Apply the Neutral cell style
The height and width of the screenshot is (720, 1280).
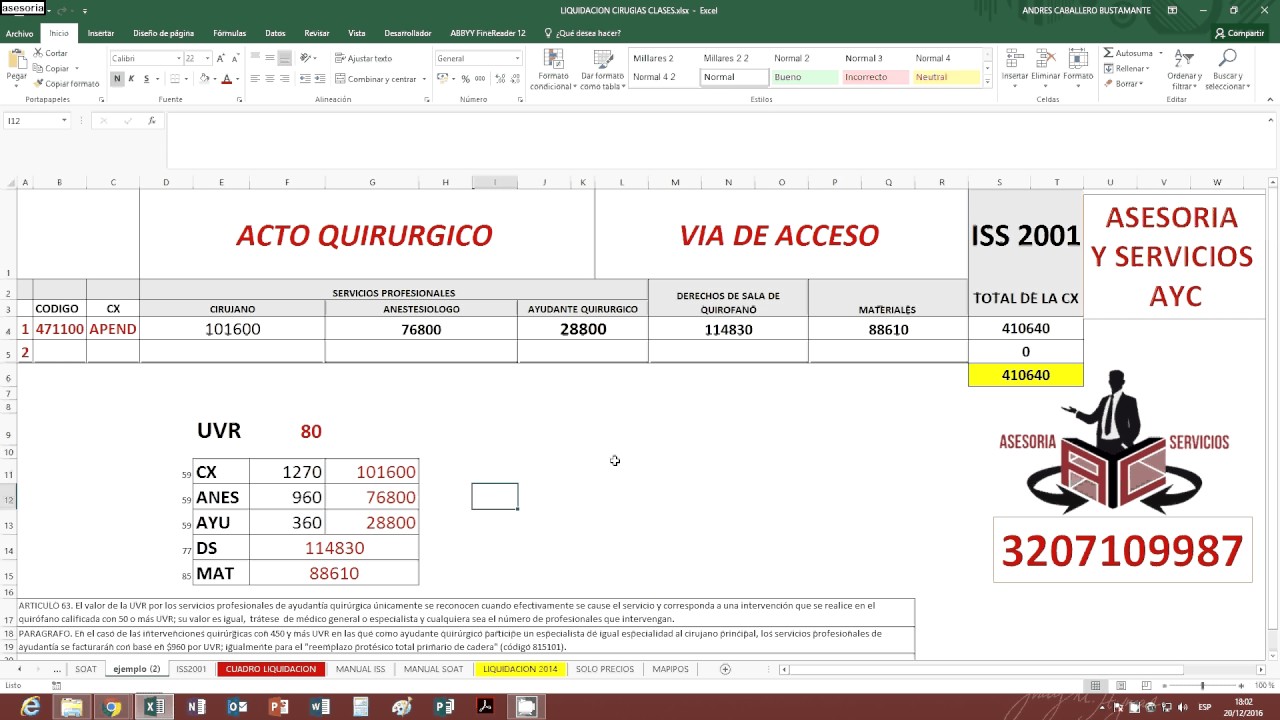click(946, 77)
